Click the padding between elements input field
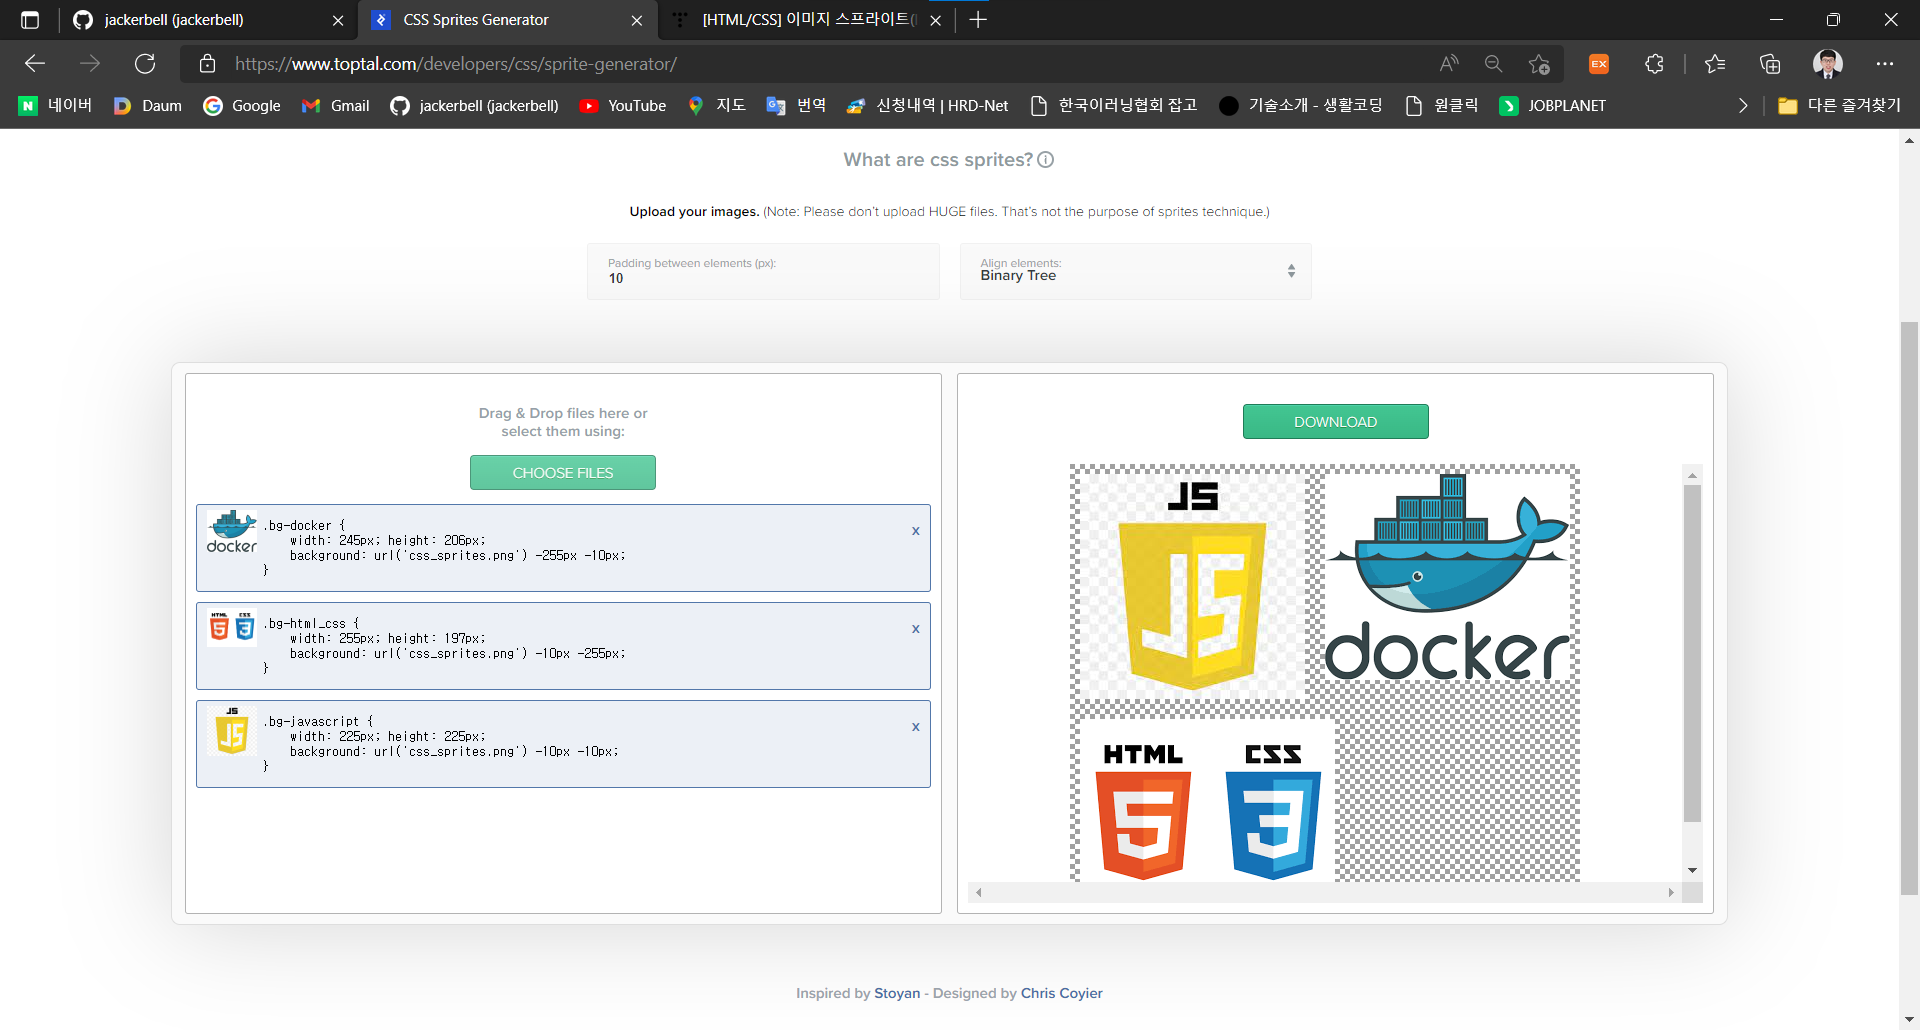The image size is (1920, 1030). coord(763,271)
